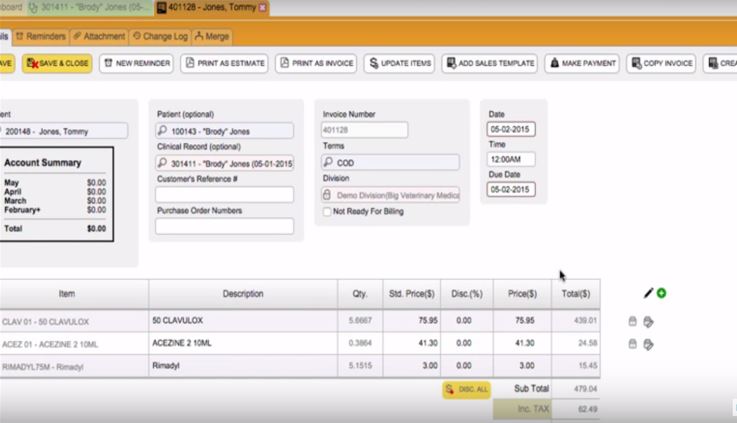Click the green plus add-line icon
737x423 pixels.
661,293
